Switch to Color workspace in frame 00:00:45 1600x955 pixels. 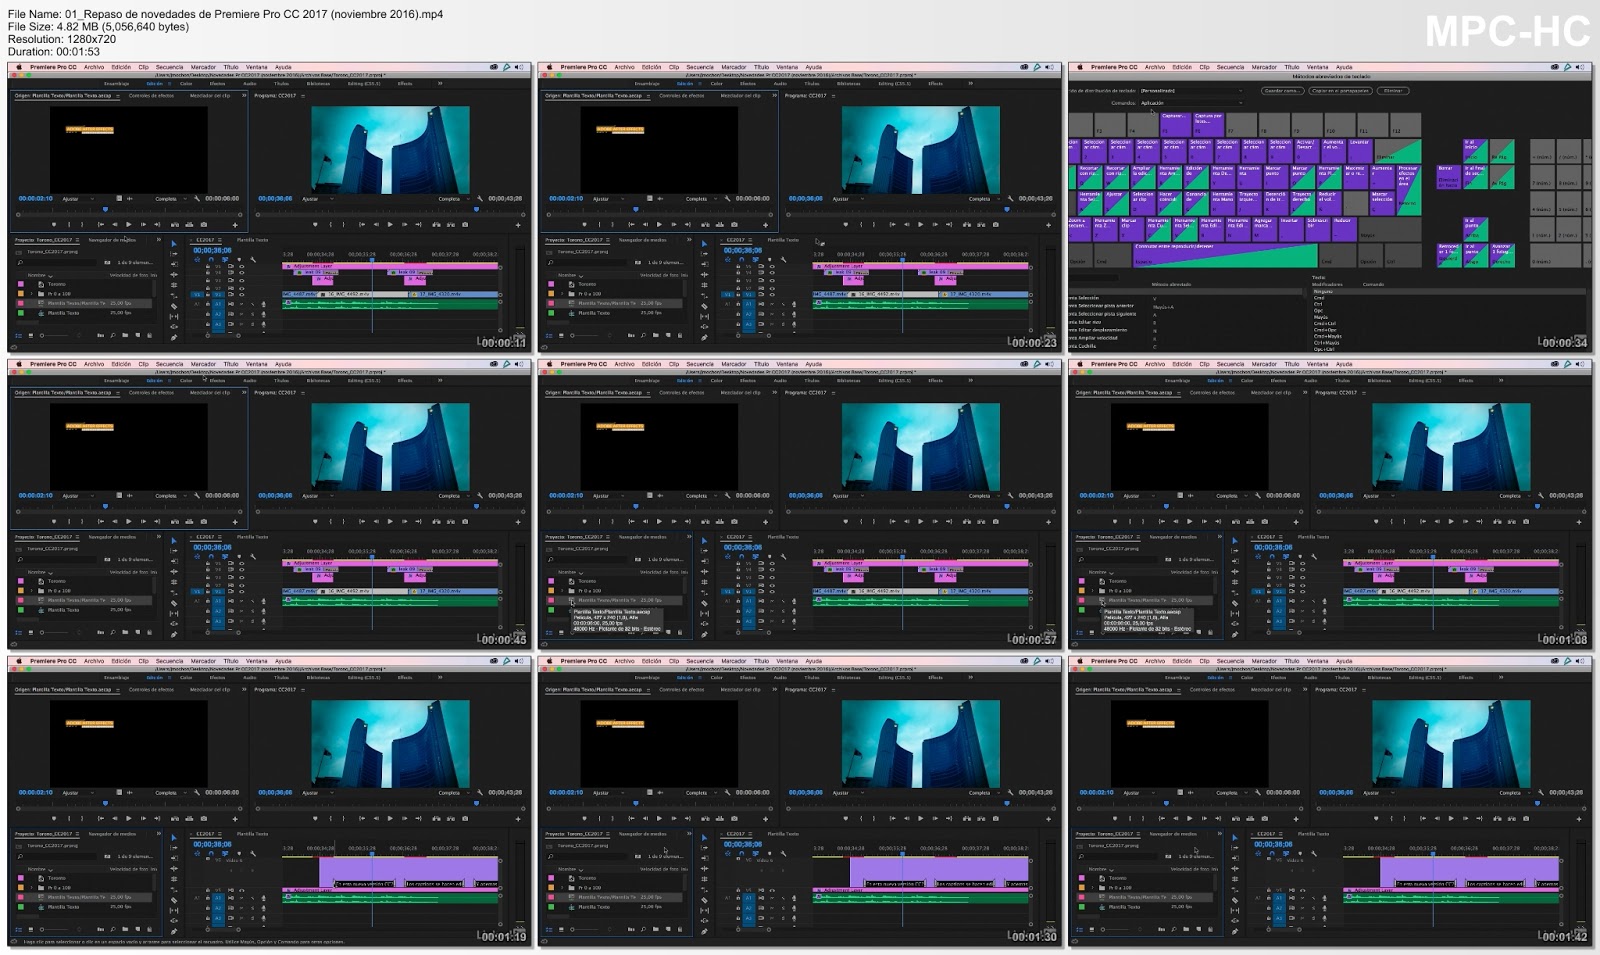[x=186, y=381]
